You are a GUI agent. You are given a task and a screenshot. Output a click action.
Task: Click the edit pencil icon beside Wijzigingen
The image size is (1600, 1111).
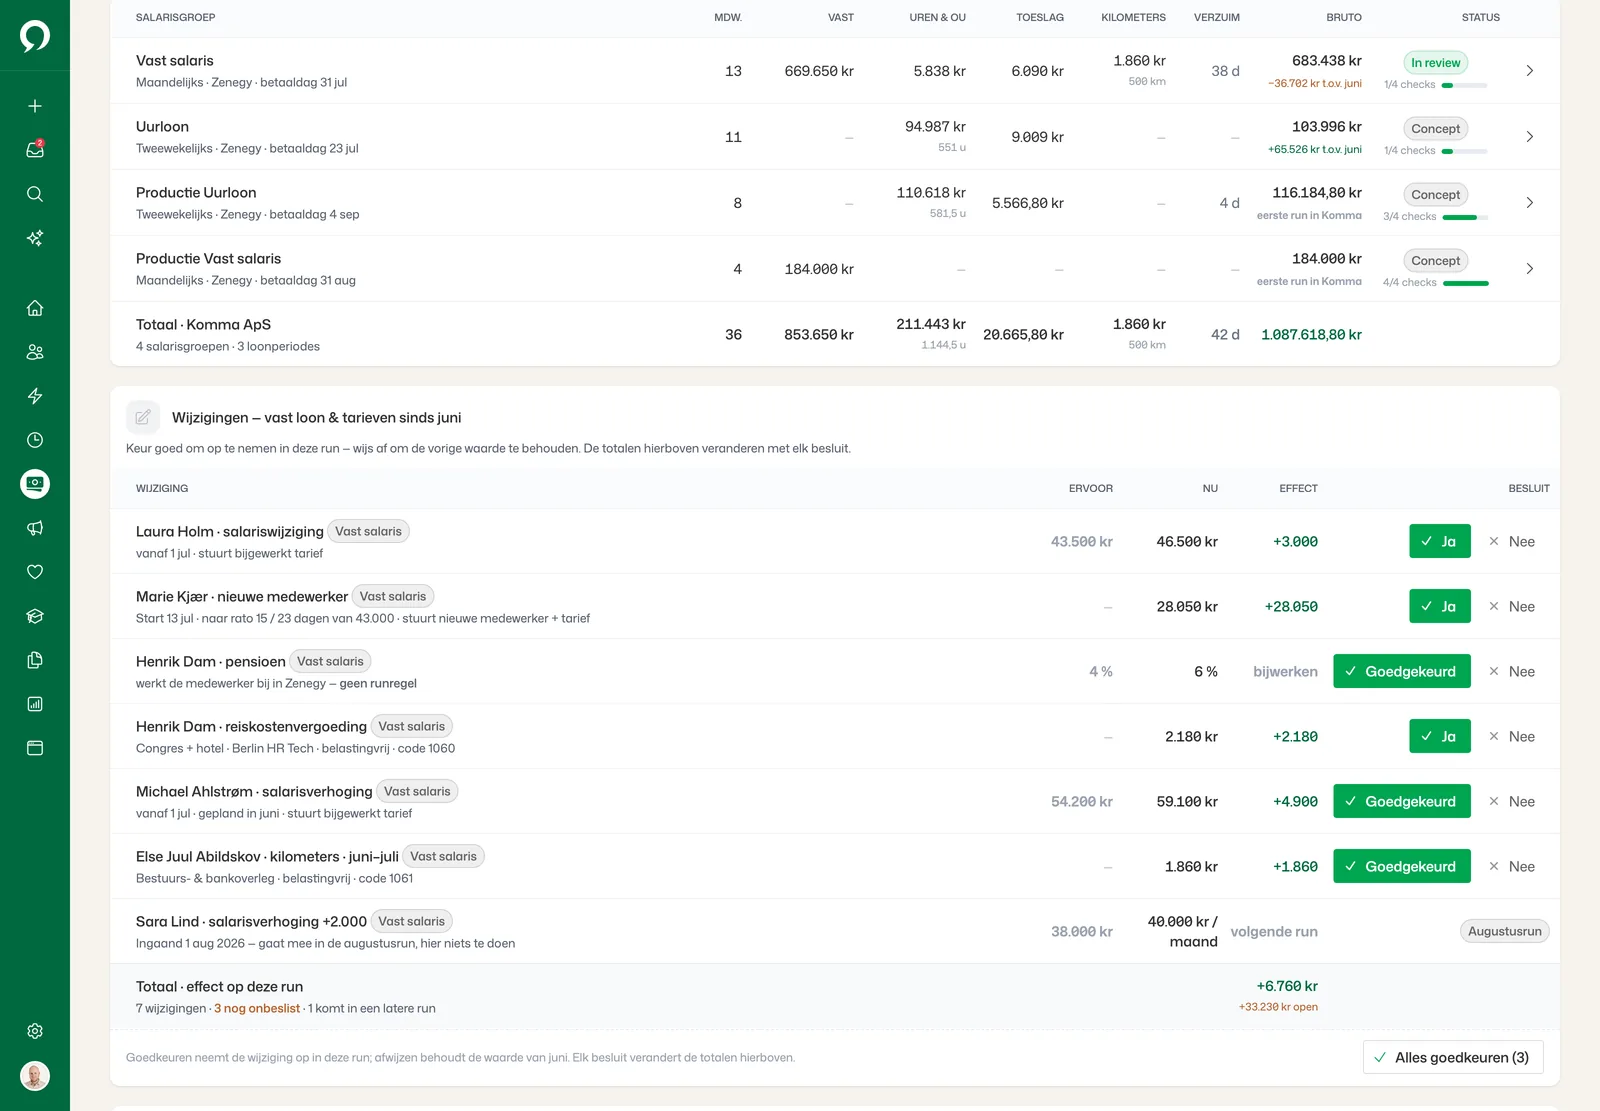point(143,417)
